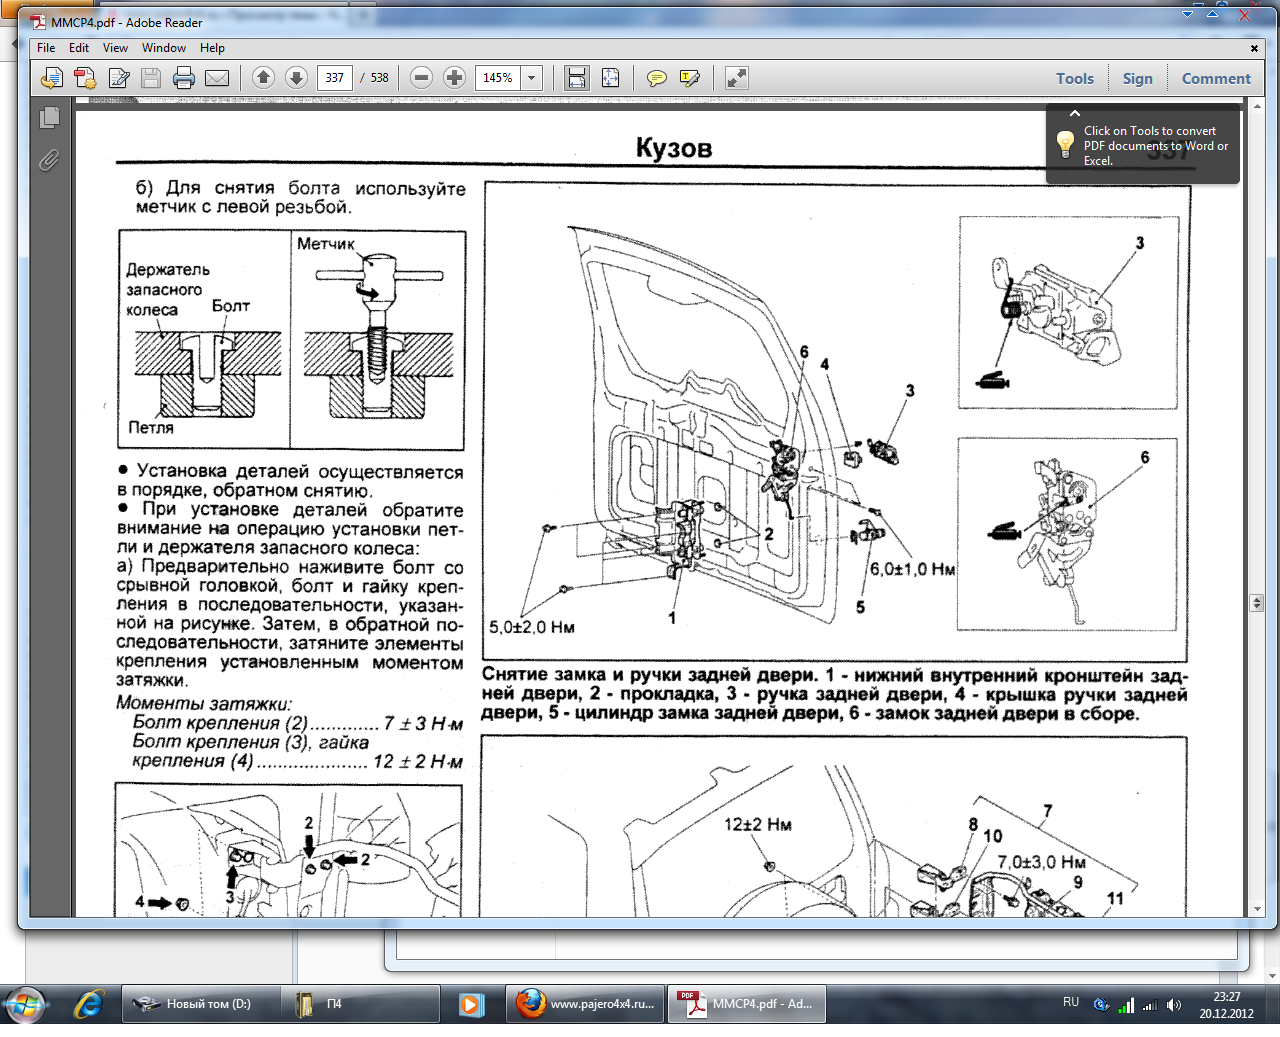Zoom out with the minus button
The height and width of the screenshot is (1037, 1280).
coord(421,78)
